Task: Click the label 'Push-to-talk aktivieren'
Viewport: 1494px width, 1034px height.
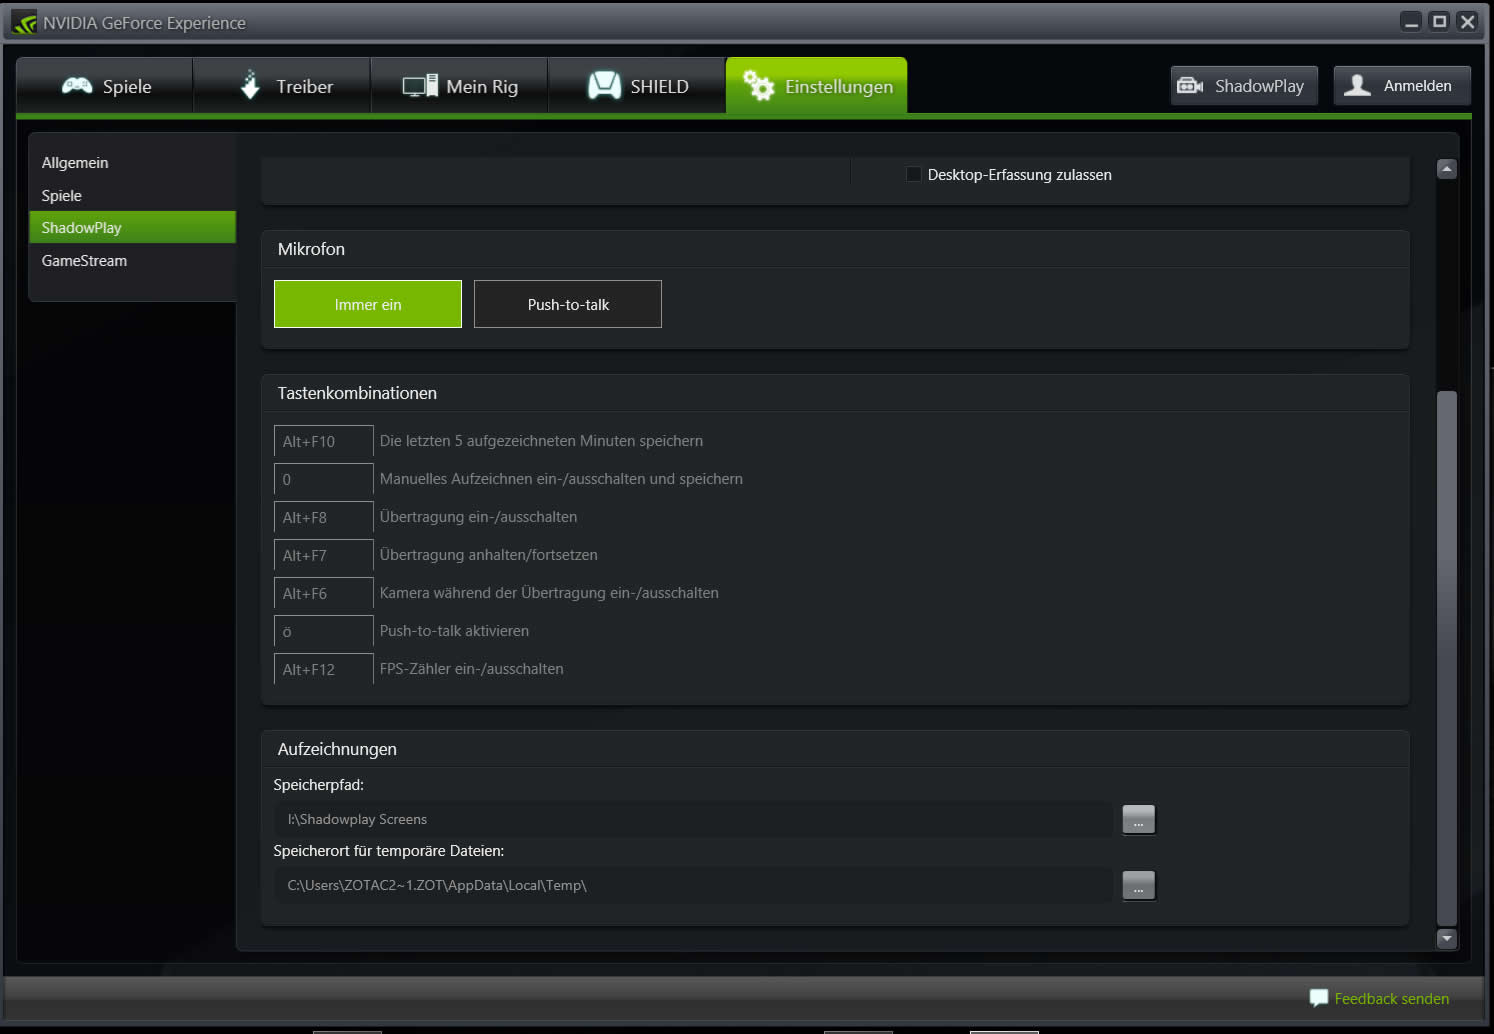Action: 454,631
